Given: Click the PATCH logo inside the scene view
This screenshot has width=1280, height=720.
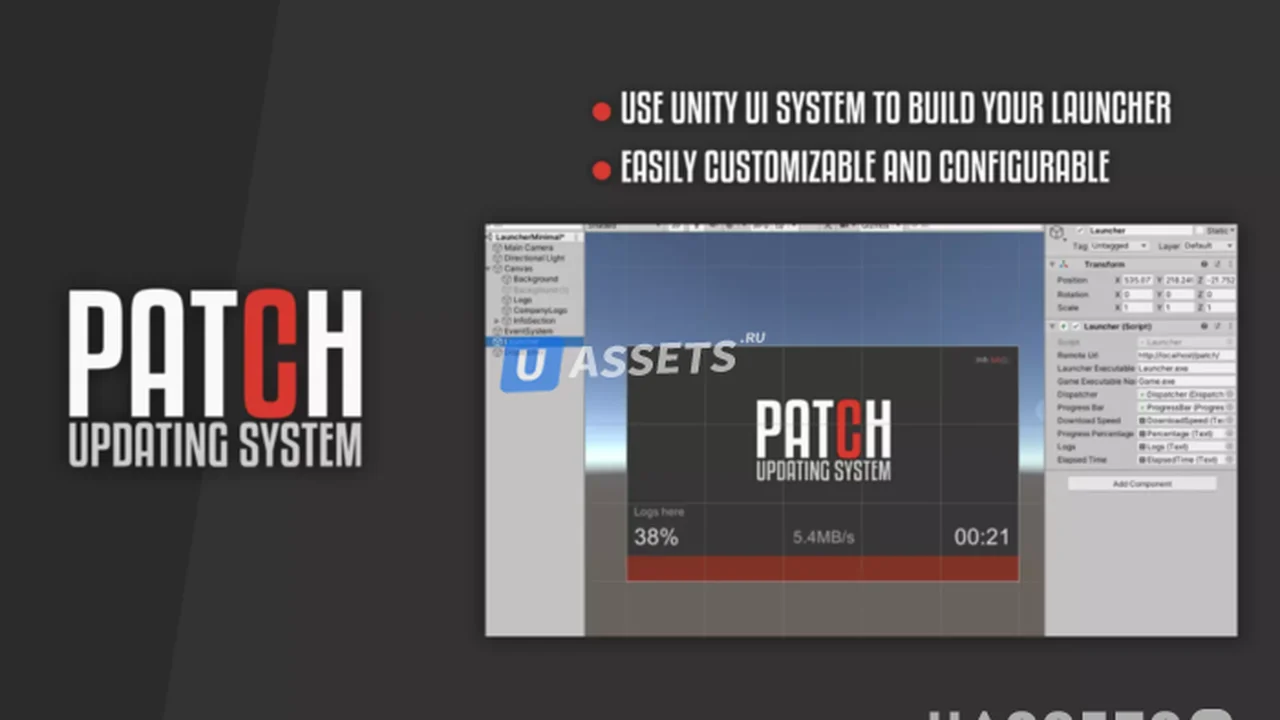Looking at the screenshot, I should [823, 440].
